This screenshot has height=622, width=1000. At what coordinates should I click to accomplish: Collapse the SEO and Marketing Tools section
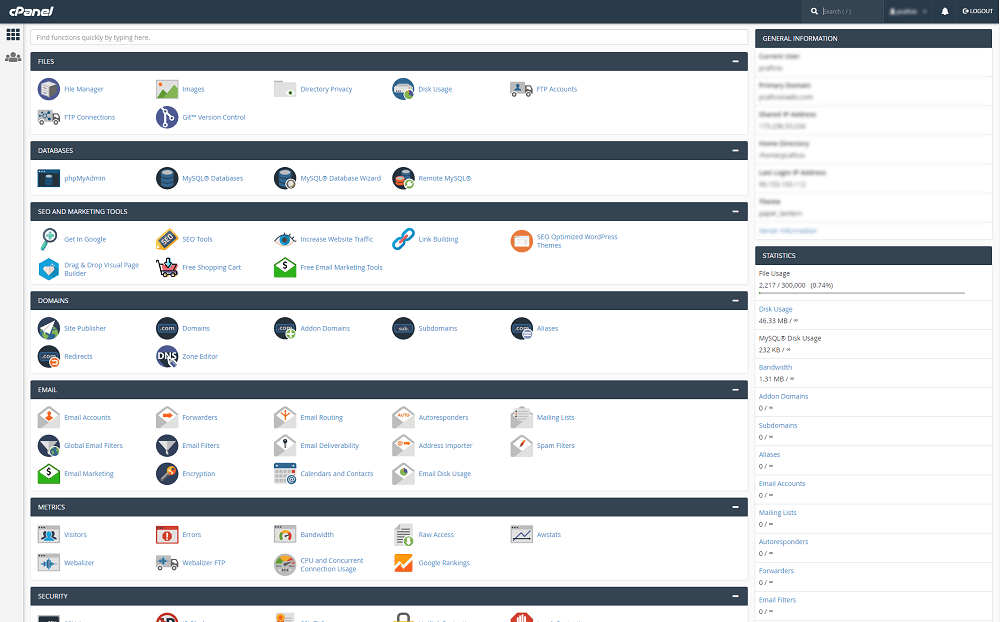point(735,211)
